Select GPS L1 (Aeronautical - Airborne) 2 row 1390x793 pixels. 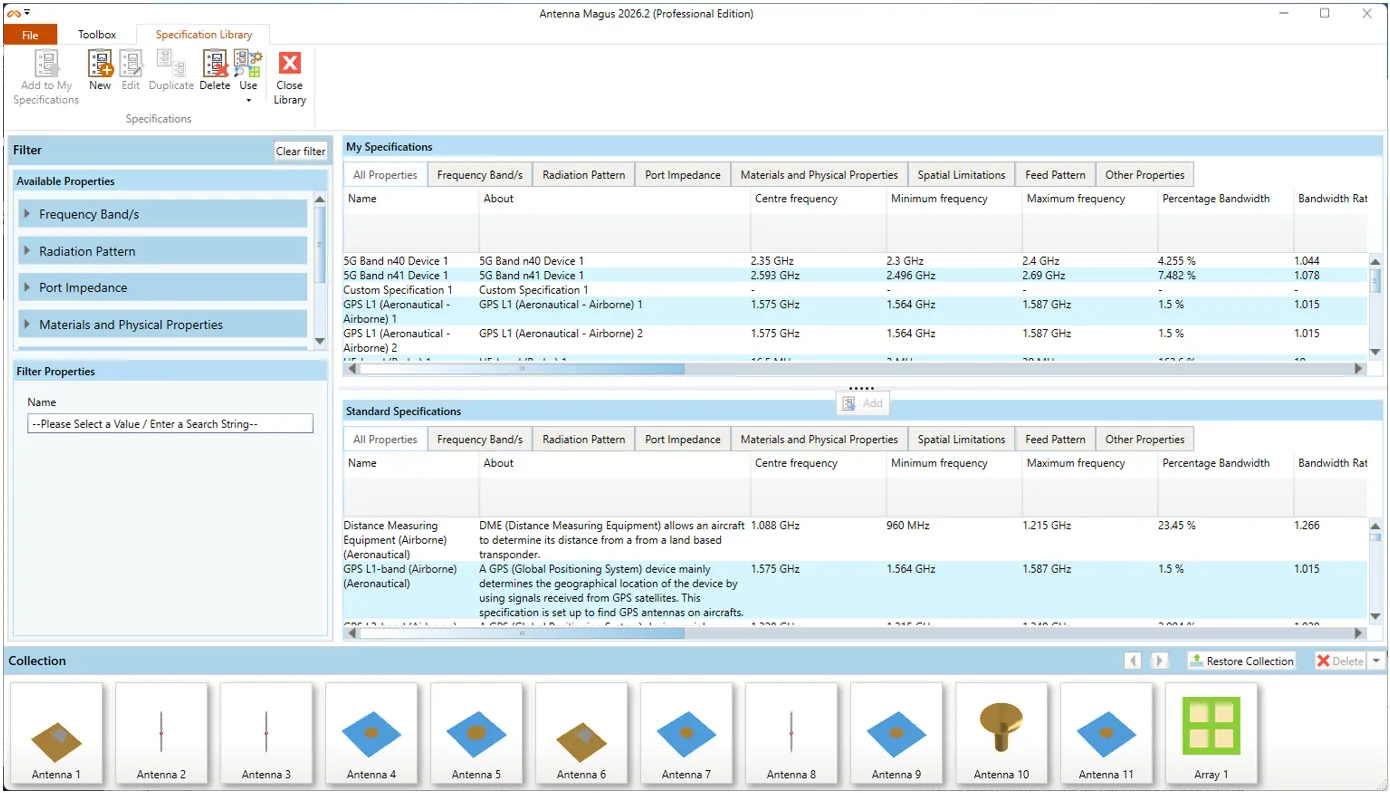click(x=855, y=340)
